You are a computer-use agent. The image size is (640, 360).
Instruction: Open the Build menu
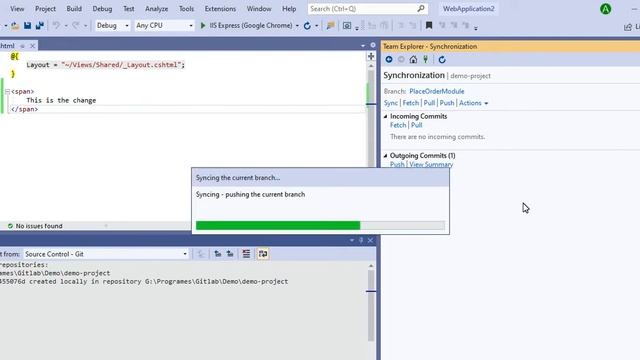74,9
